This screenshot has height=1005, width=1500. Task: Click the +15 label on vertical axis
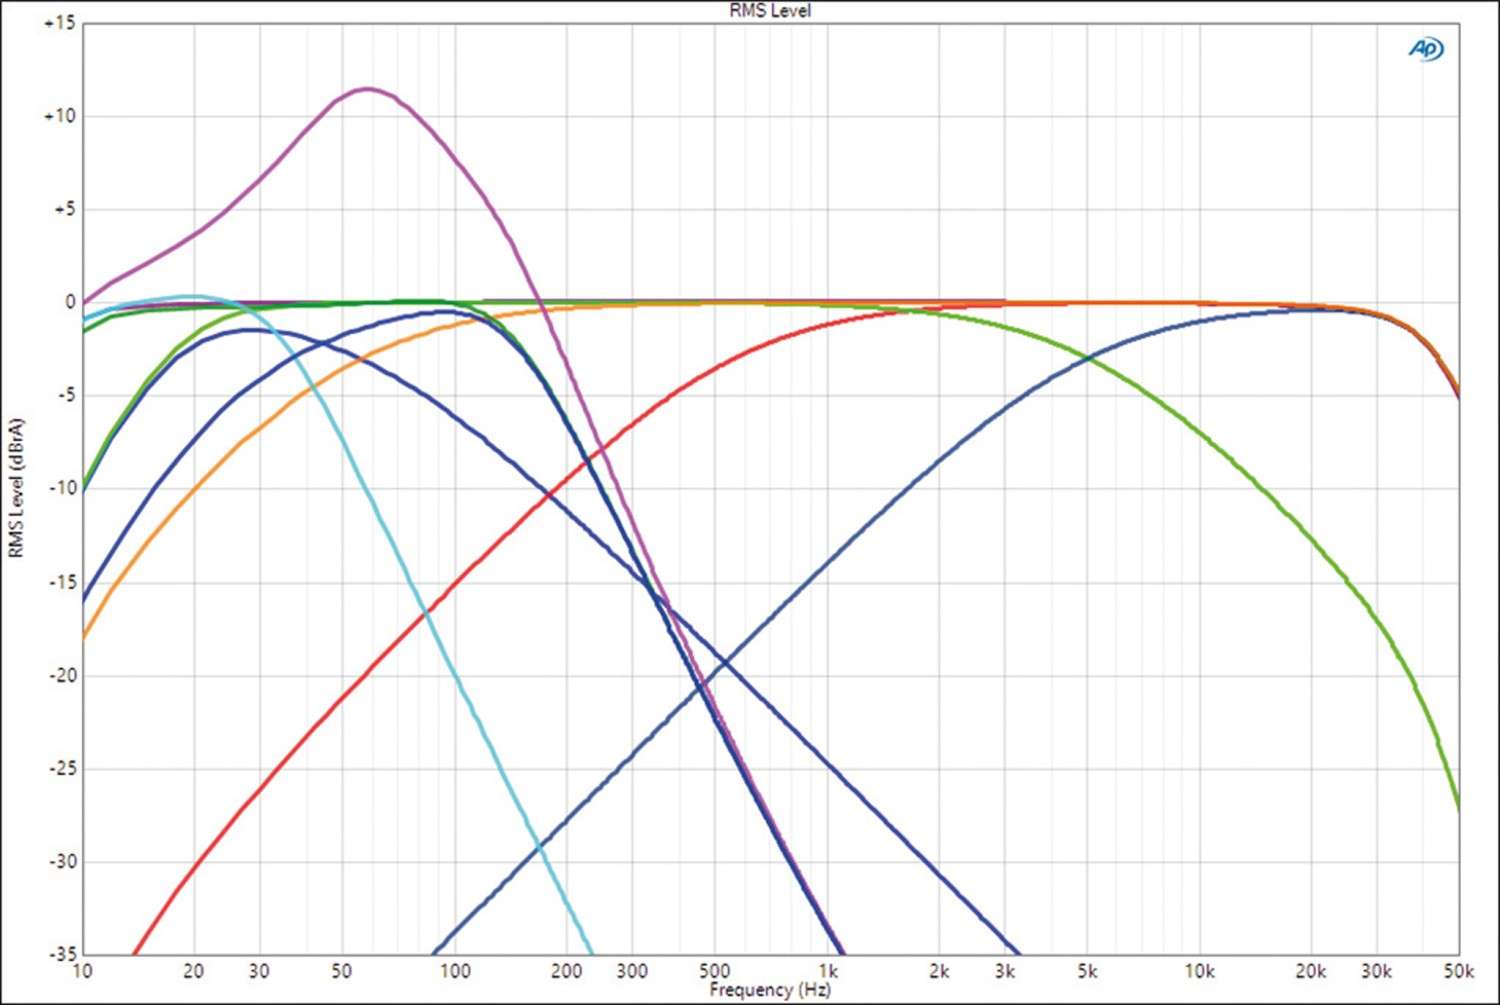tap(60, 23)
